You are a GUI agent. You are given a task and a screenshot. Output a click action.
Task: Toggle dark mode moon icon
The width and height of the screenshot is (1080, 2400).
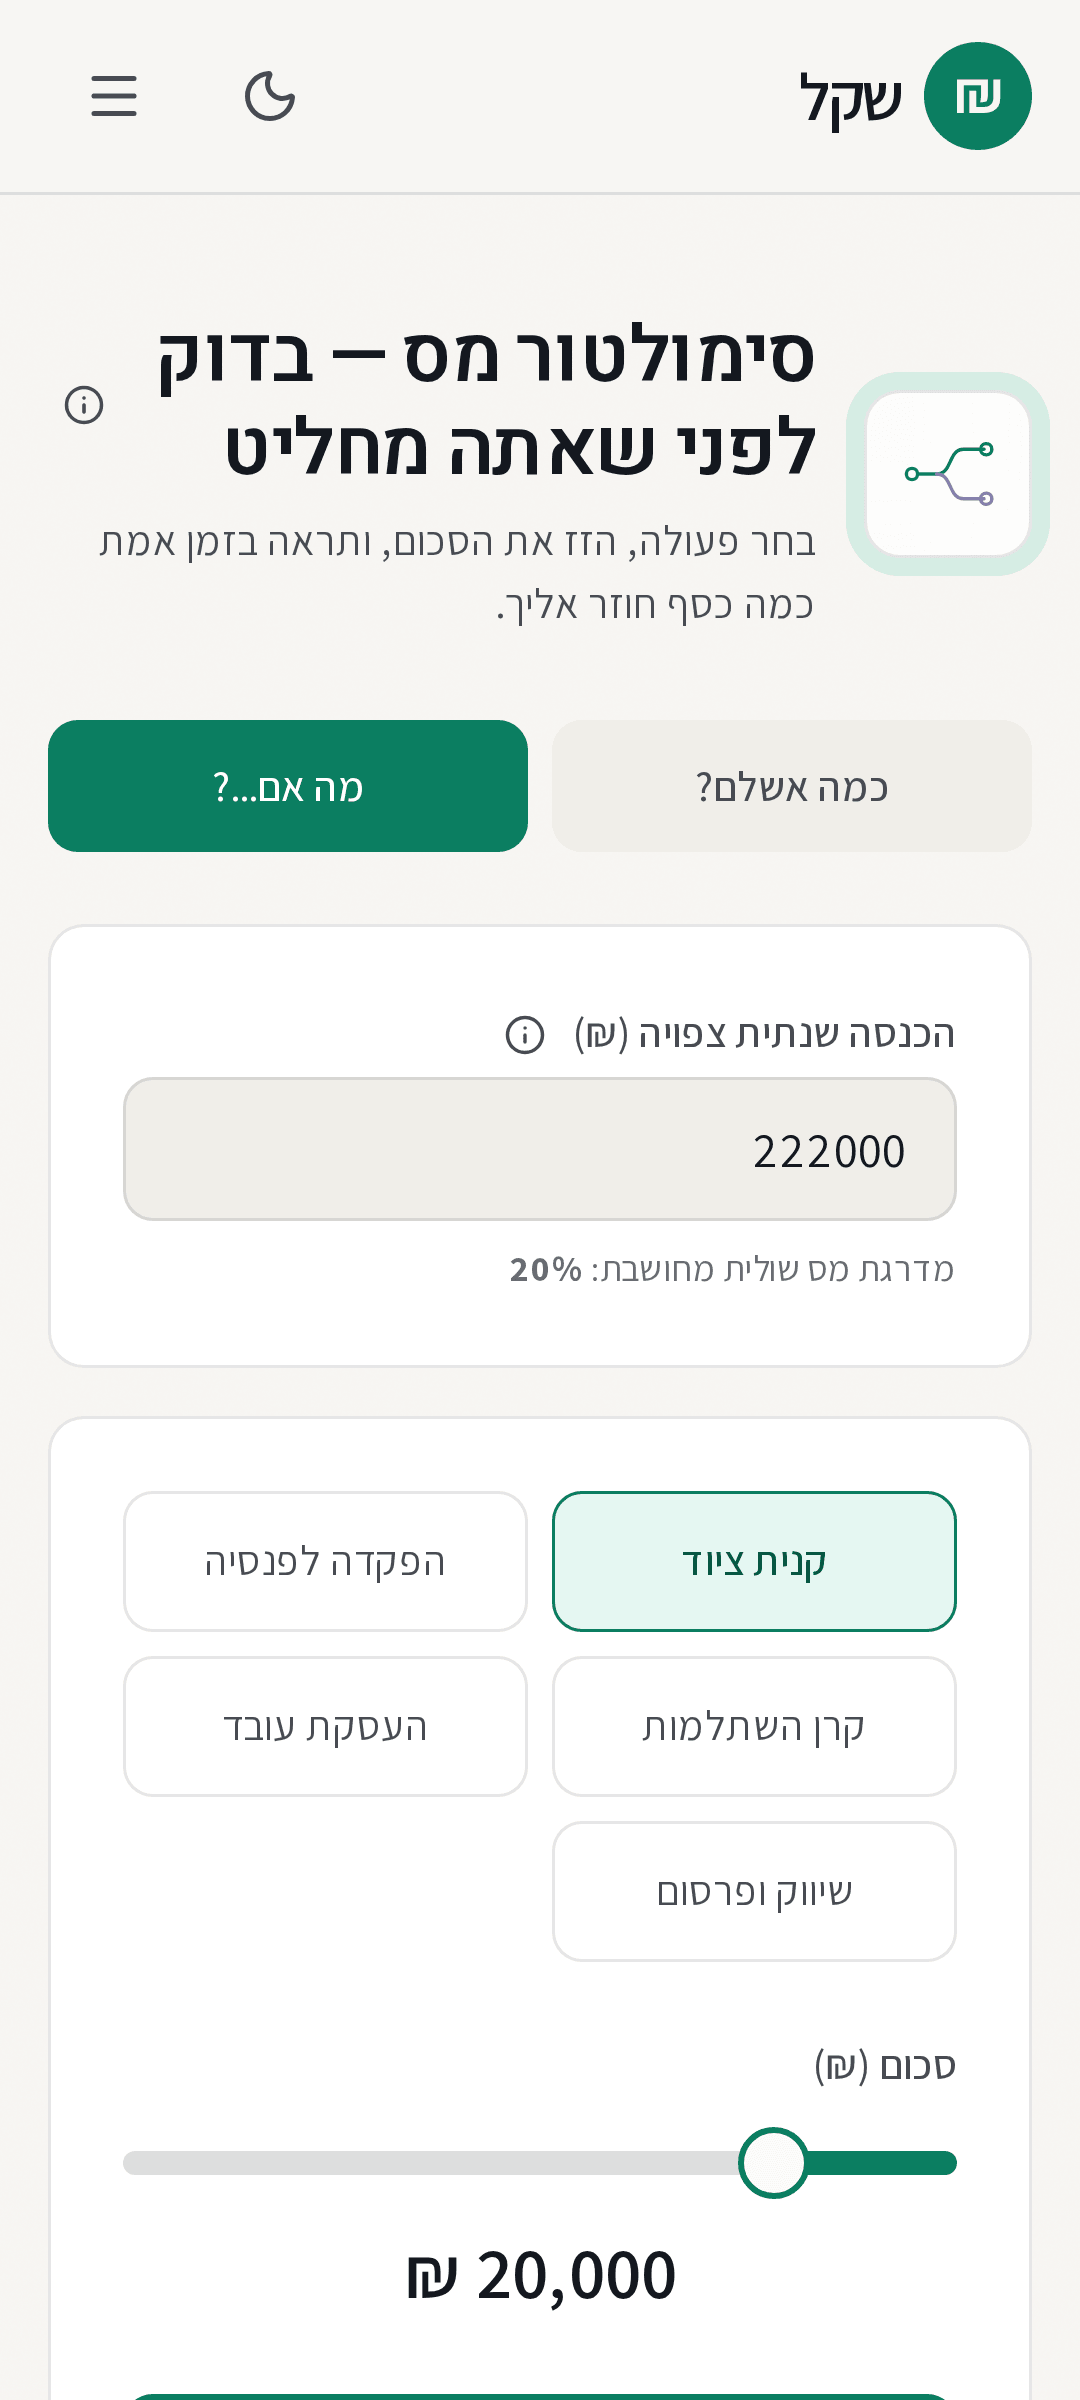[x=270, y=96]
